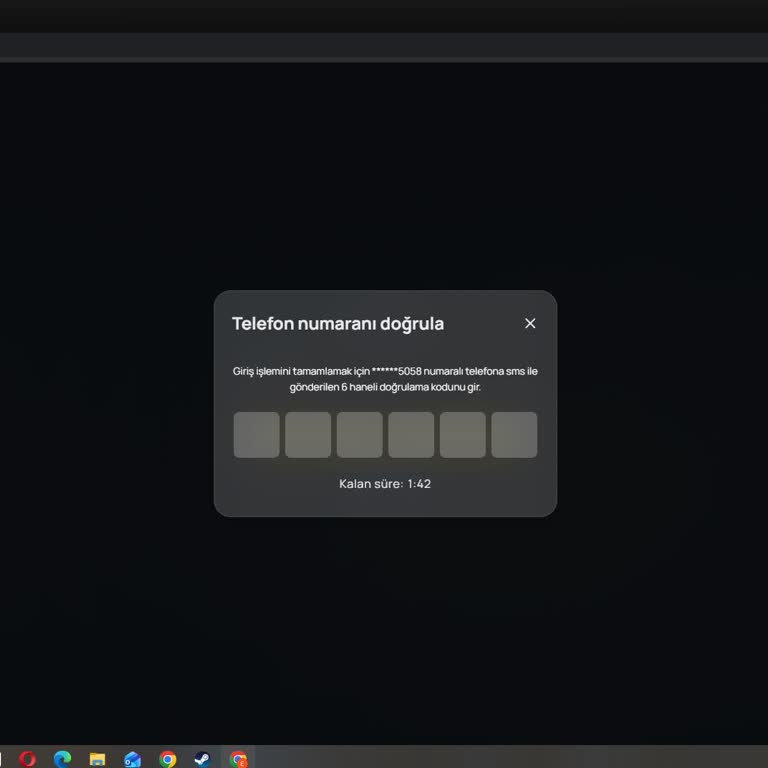Click the 'Kalan süre: 1:42' countdown text
Screen dimensions: 768x768
(385, 484)
